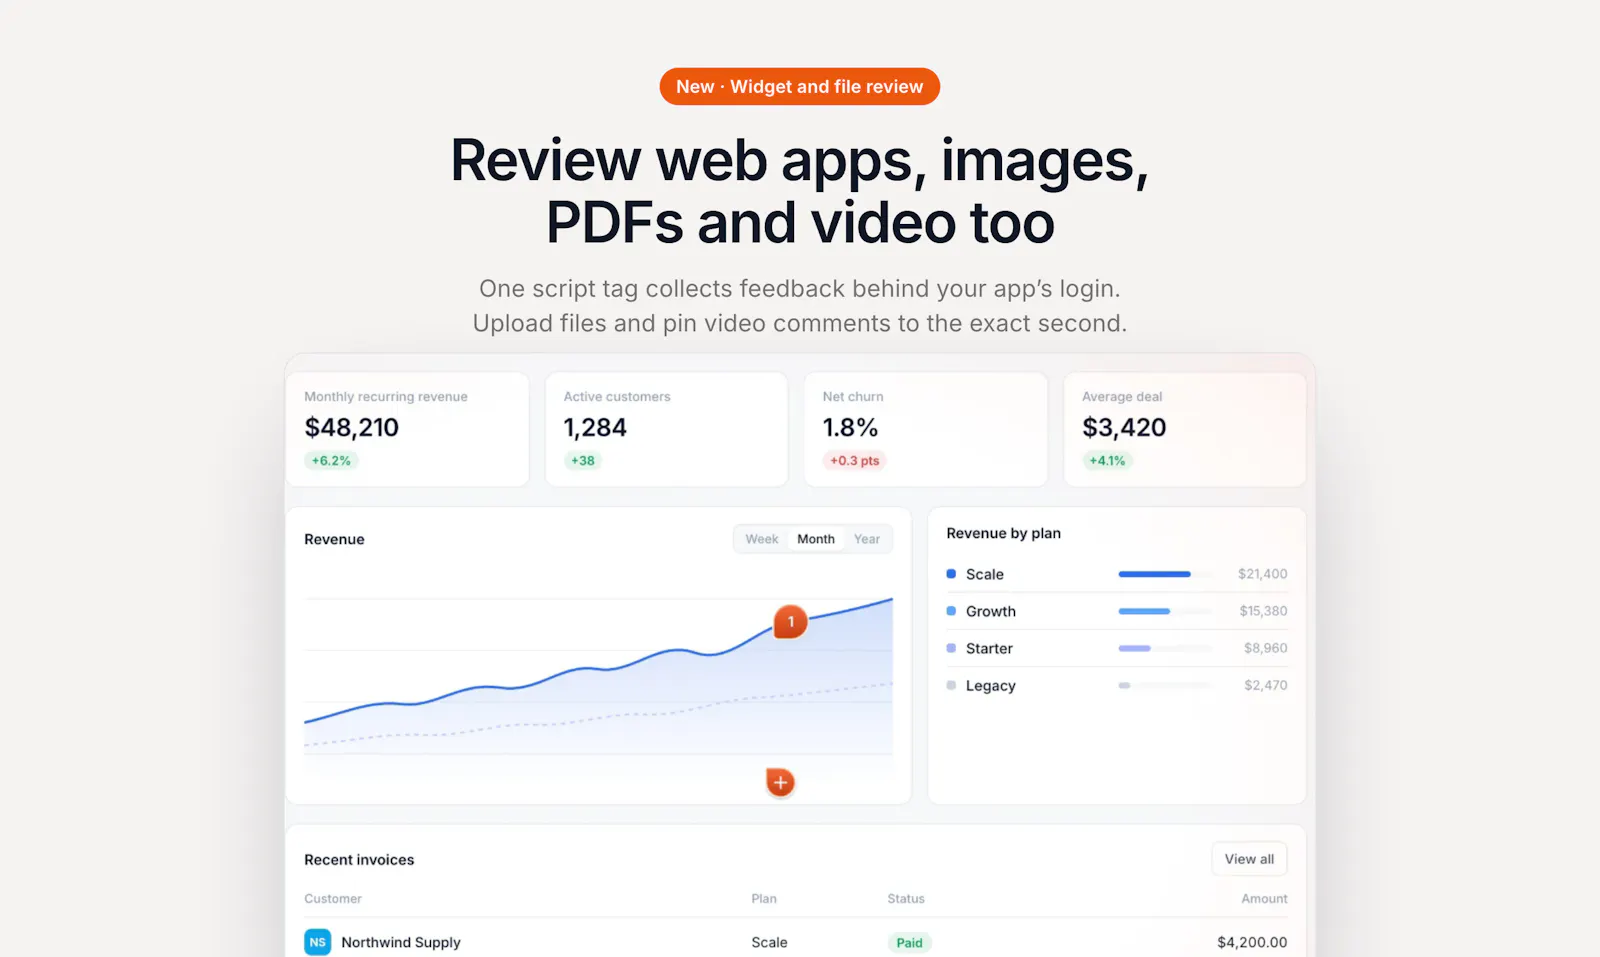Click the Plan column header
The height and width of the screenshot is (957, 1600).
tap(764, 899)
